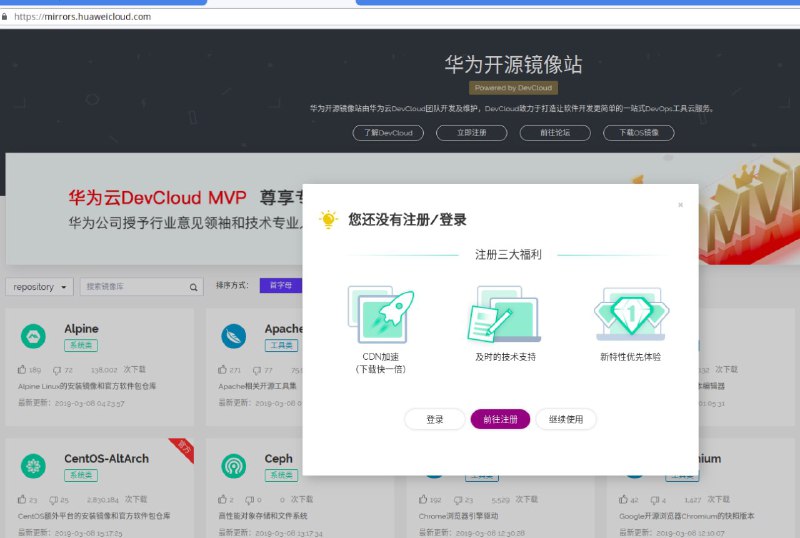
Task: Open the Apache comments icon
Action: pyautogui.click(x=257, y=370)
